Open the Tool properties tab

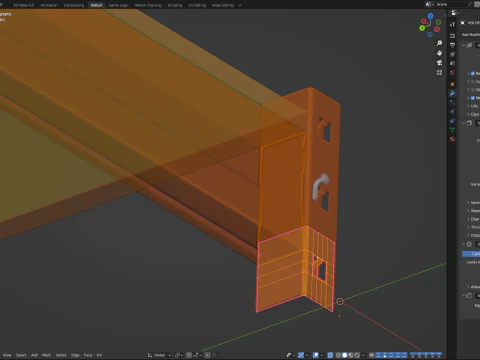(452, 24)
